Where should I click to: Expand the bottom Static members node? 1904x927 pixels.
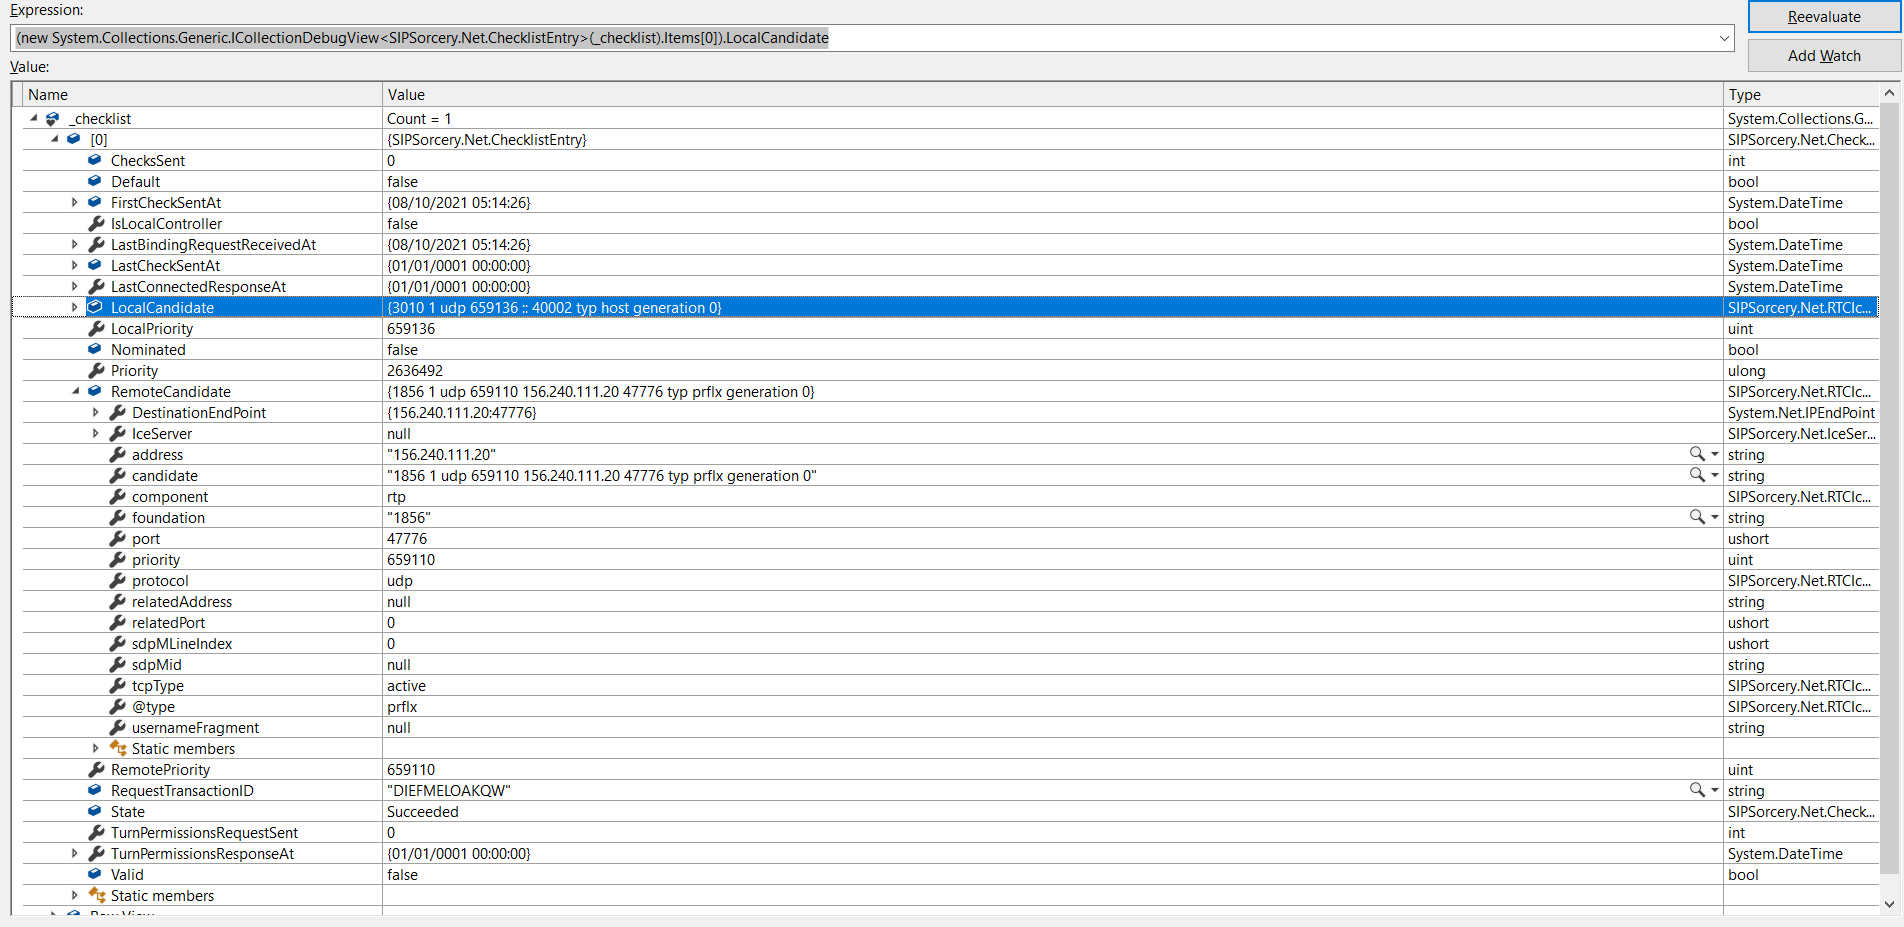pyautogui.click(x=75, y=895)
